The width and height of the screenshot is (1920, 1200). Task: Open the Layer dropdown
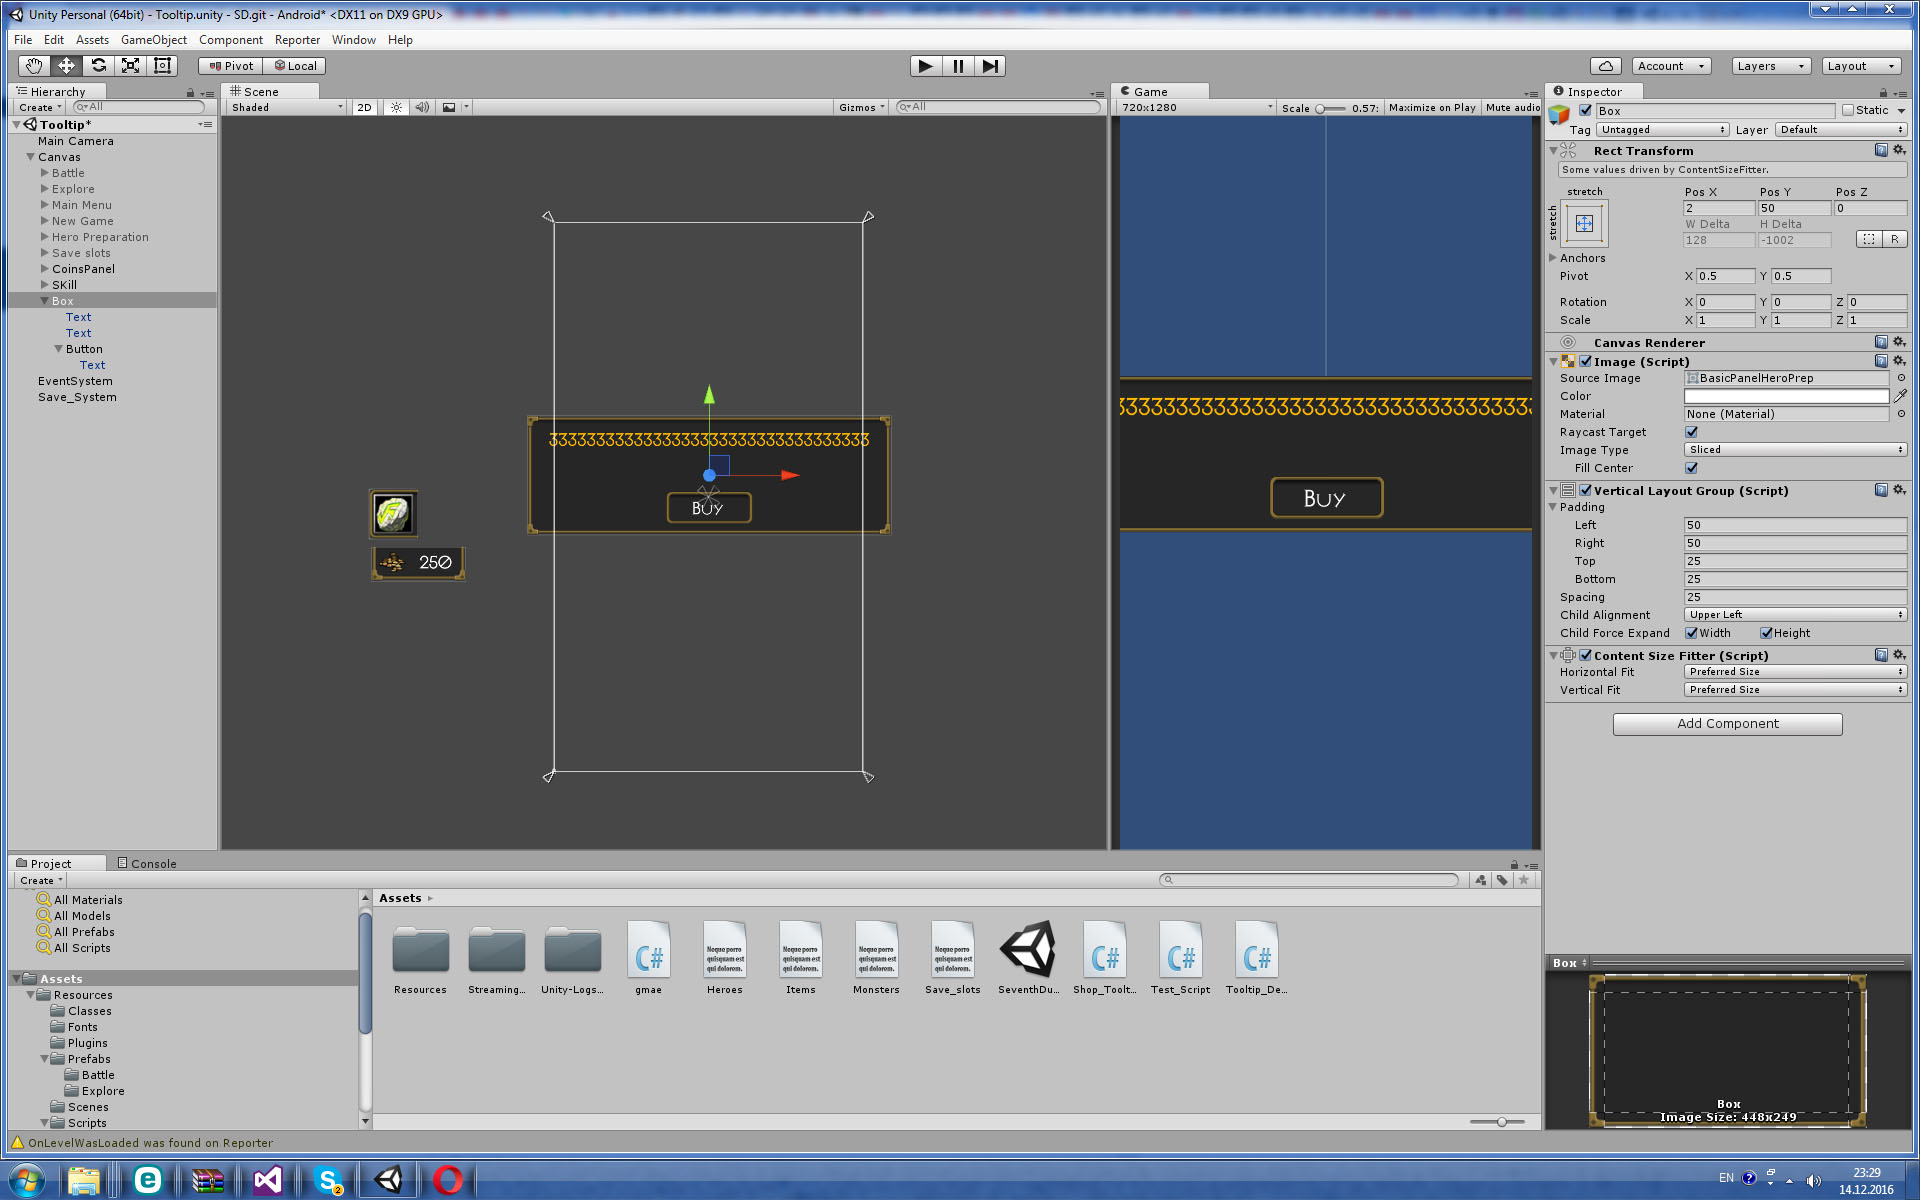(x=1841, y=129)
